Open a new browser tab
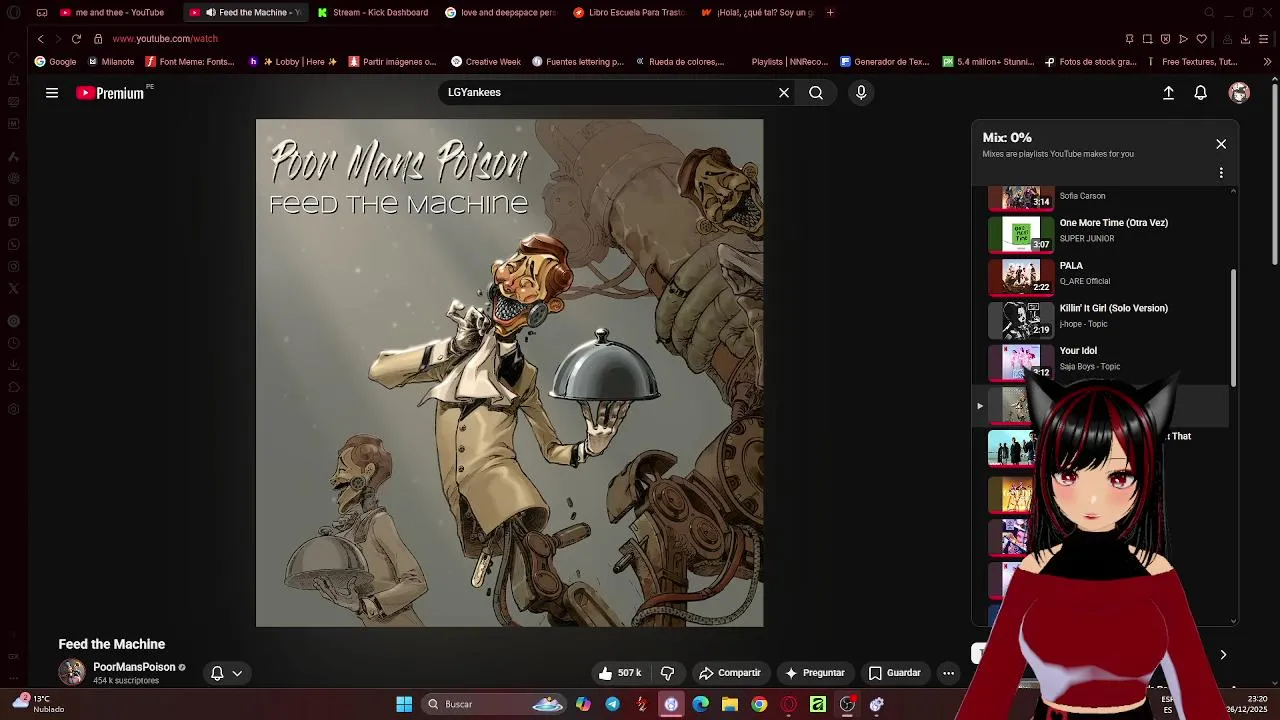1280x720 pixels. pos(830,12)
